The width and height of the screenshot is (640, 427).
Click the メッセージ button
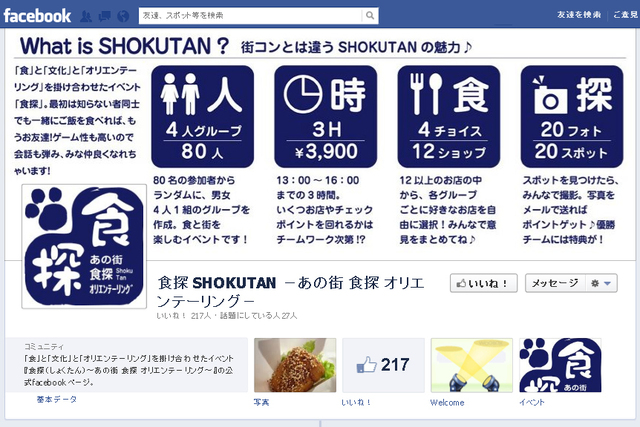pos(555,283)
